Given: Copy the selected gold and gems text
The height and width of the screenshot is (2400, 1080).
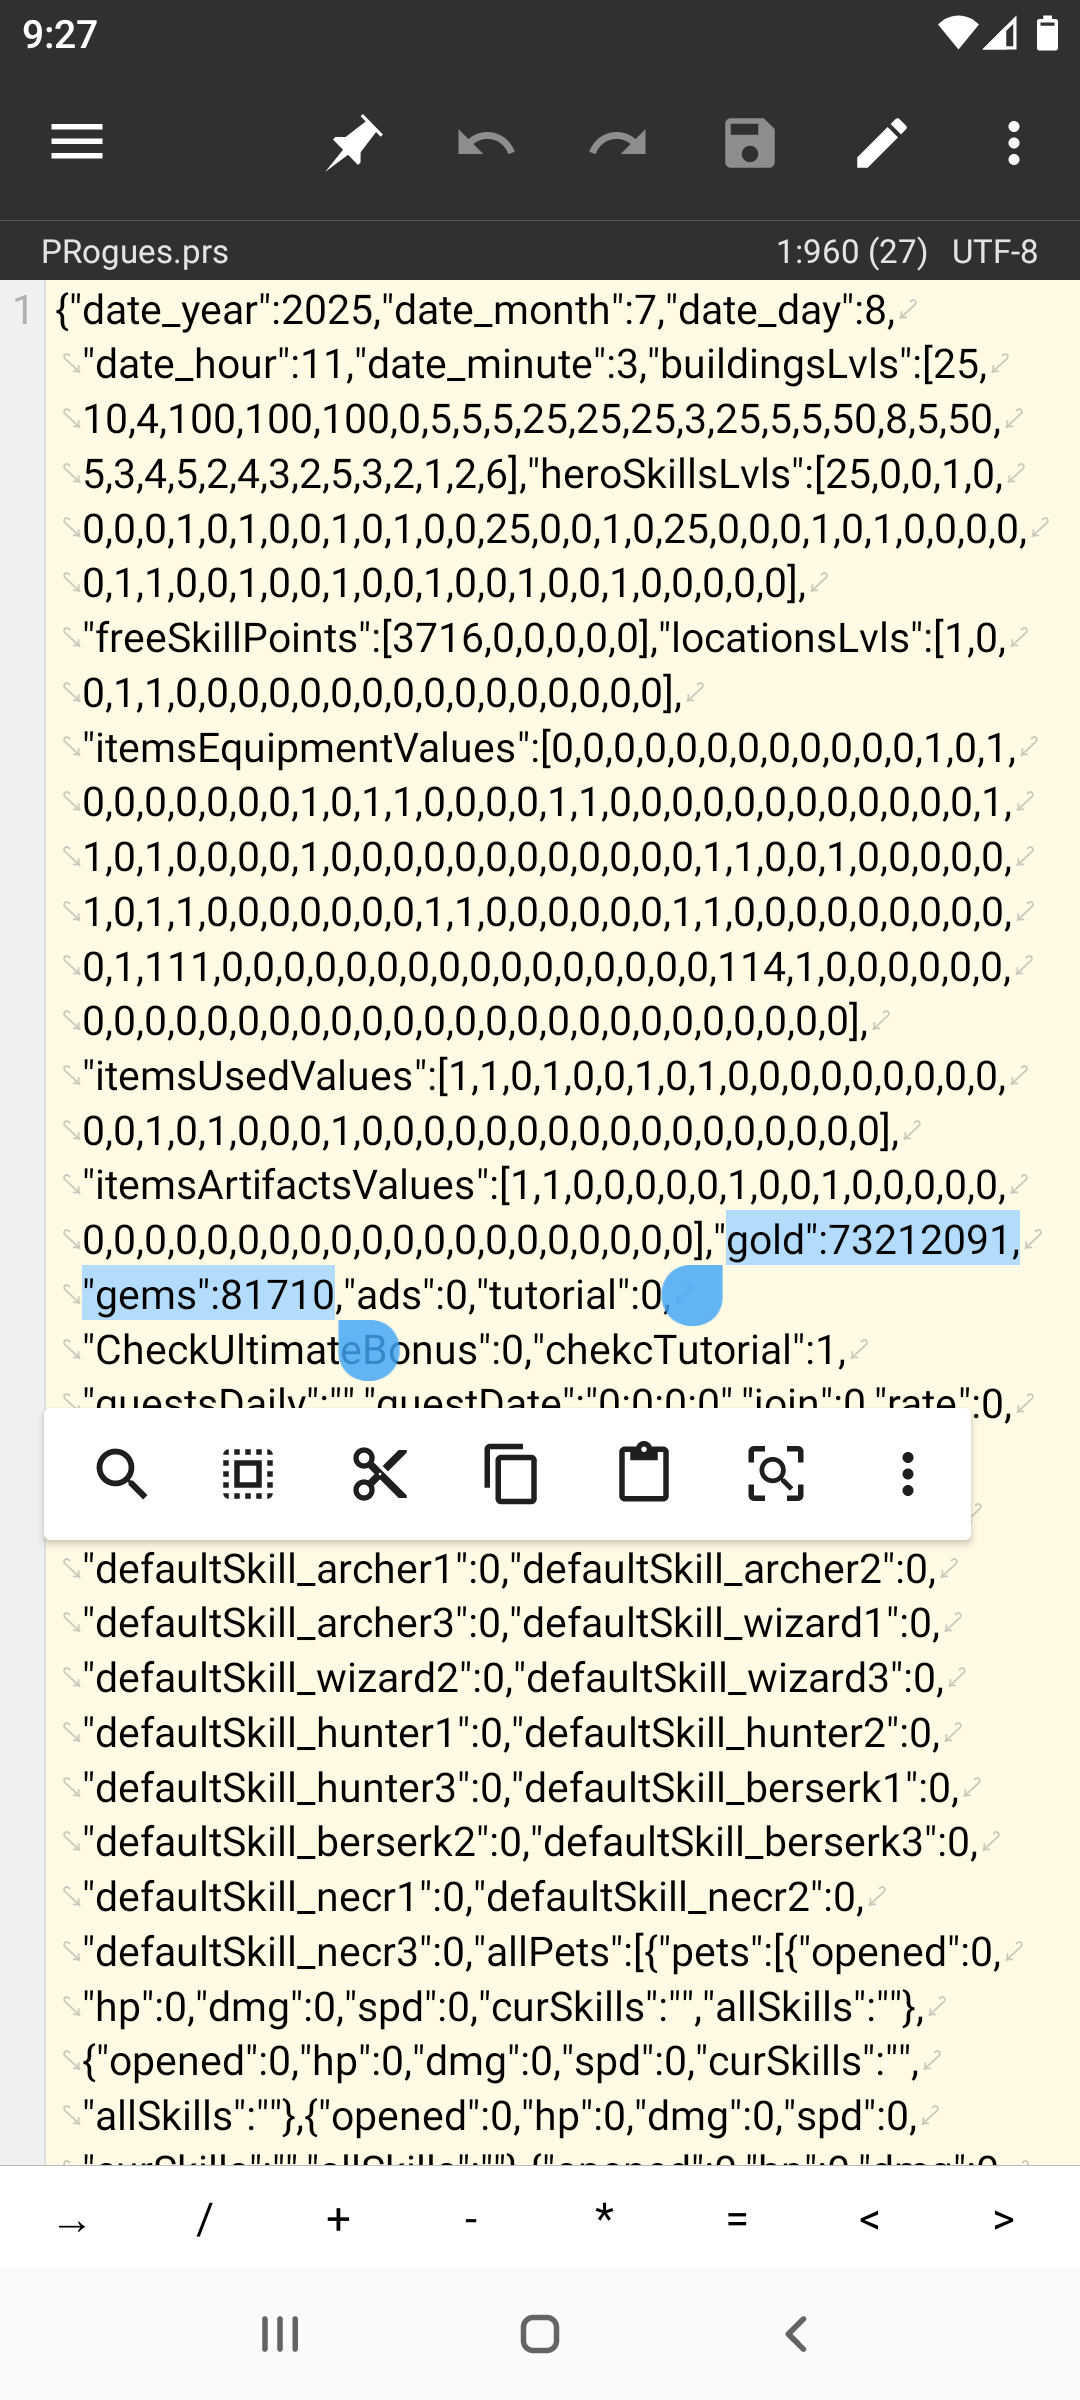Looking at the screenshot, I should pos(511,1474).
